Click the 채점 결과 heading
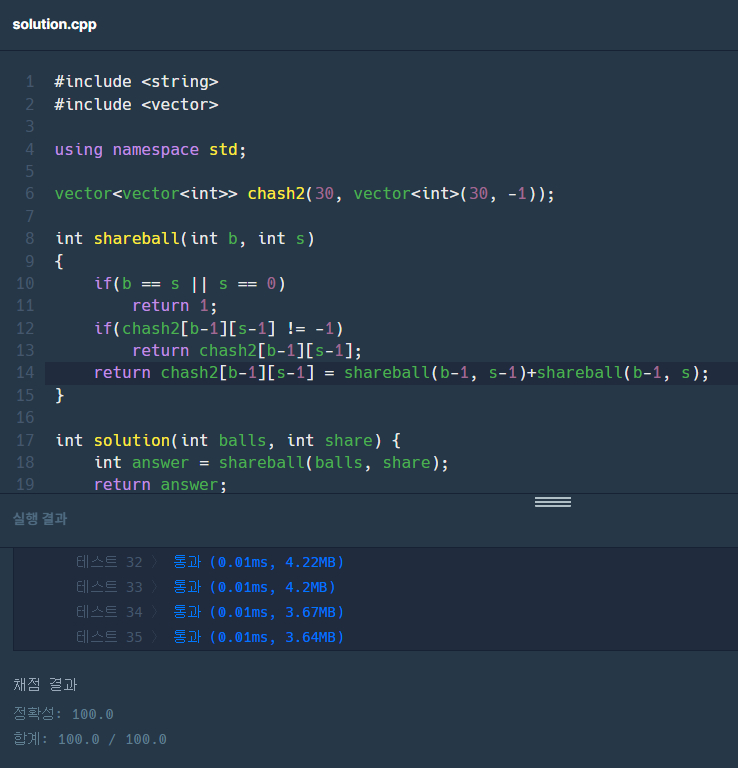738x768 pixels. tap(45, 685)
